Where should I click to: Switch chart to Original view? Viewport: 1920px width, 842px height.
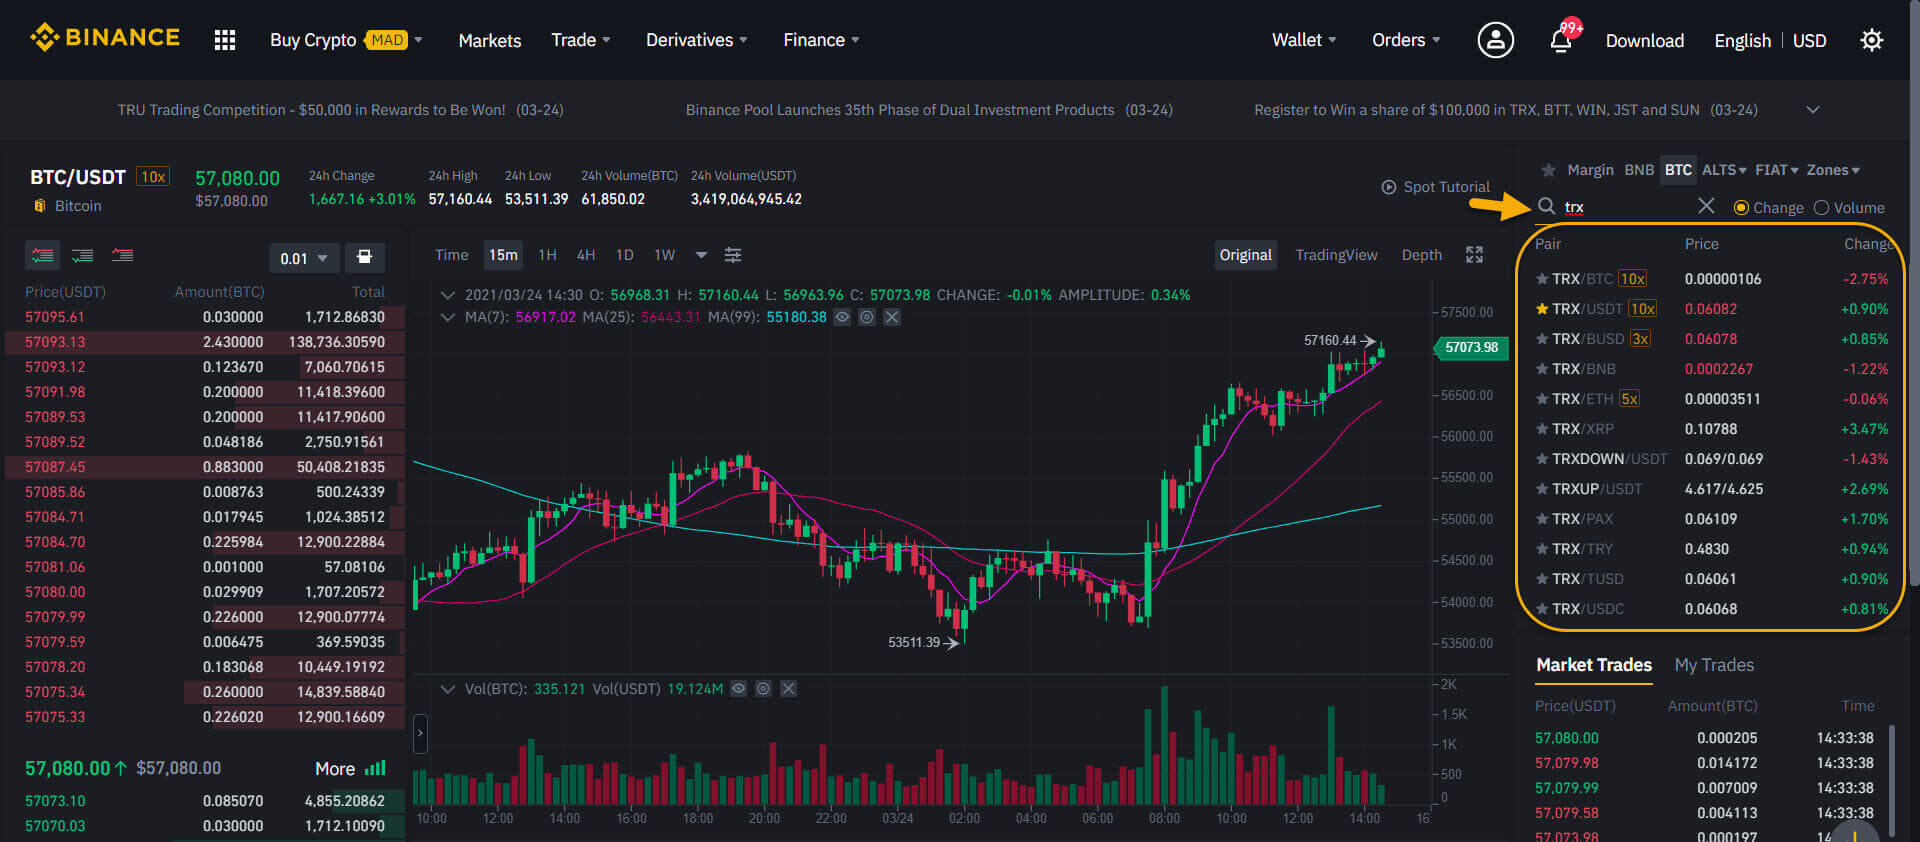point(1245,255)
